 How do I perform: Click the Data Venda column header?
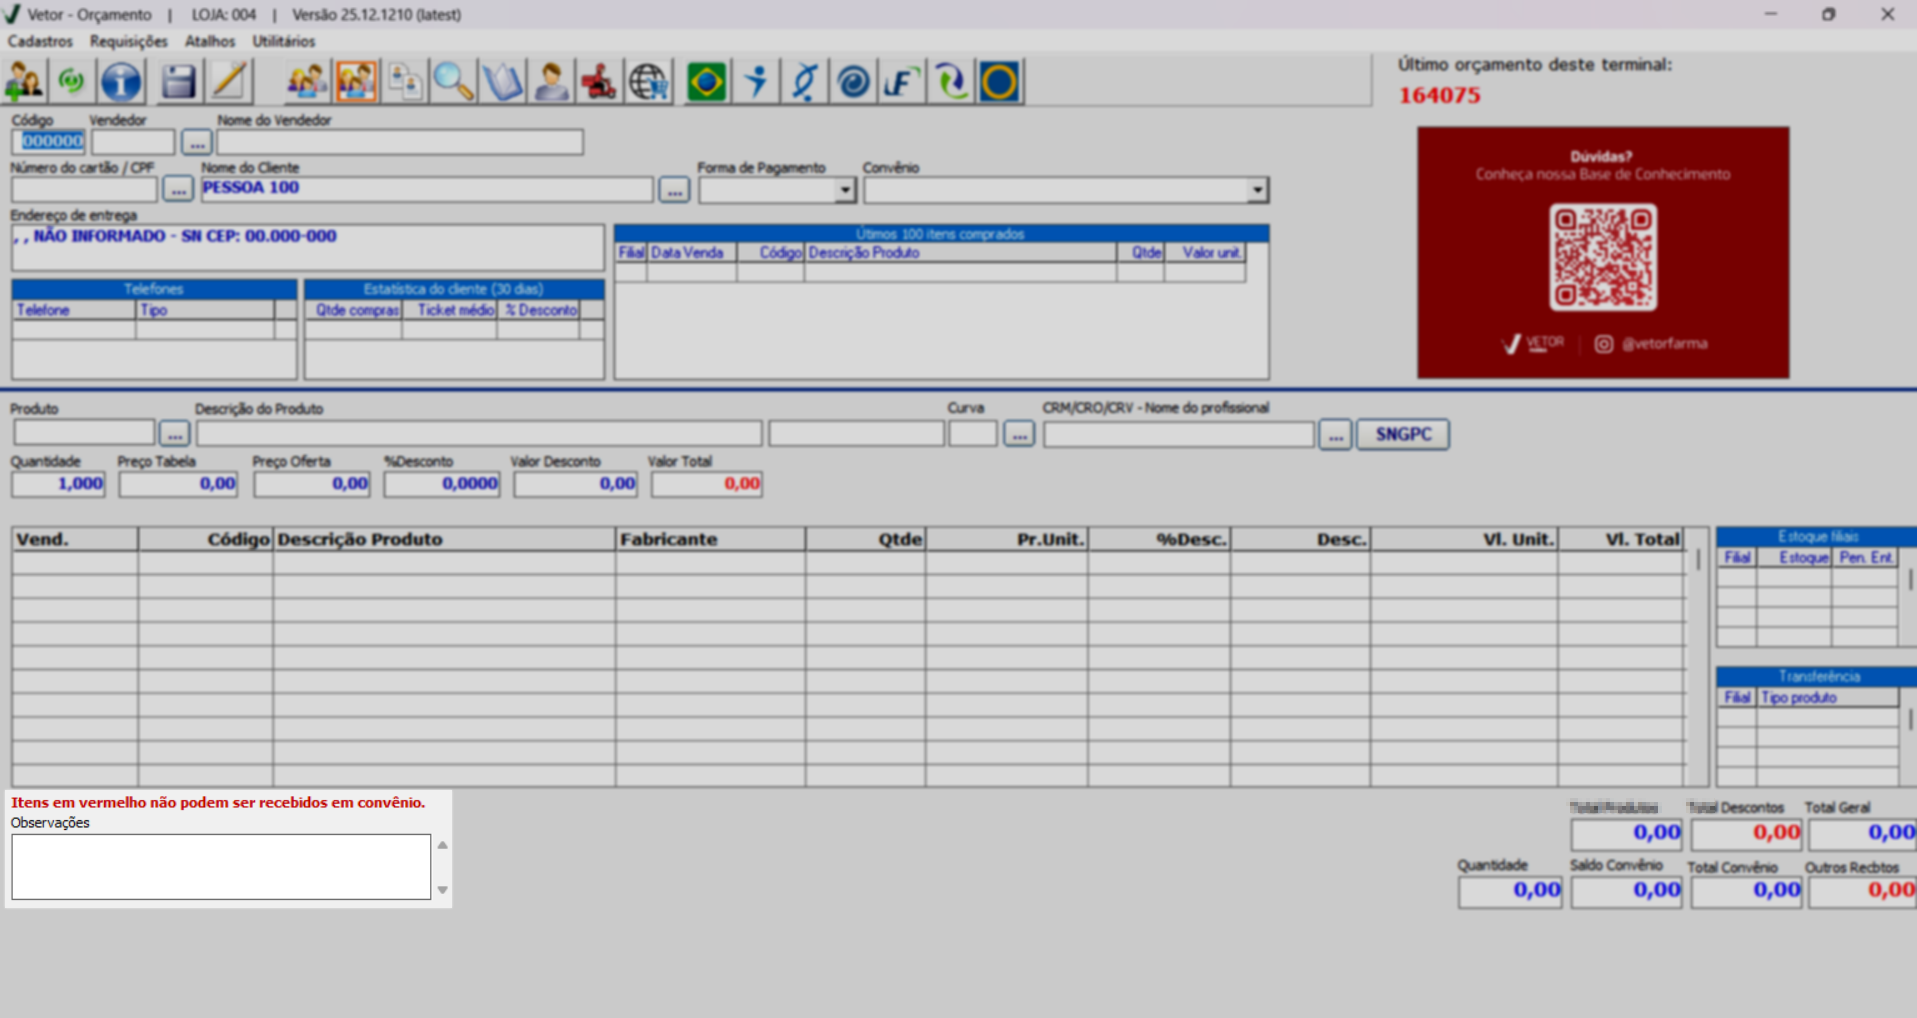(692, 253)
